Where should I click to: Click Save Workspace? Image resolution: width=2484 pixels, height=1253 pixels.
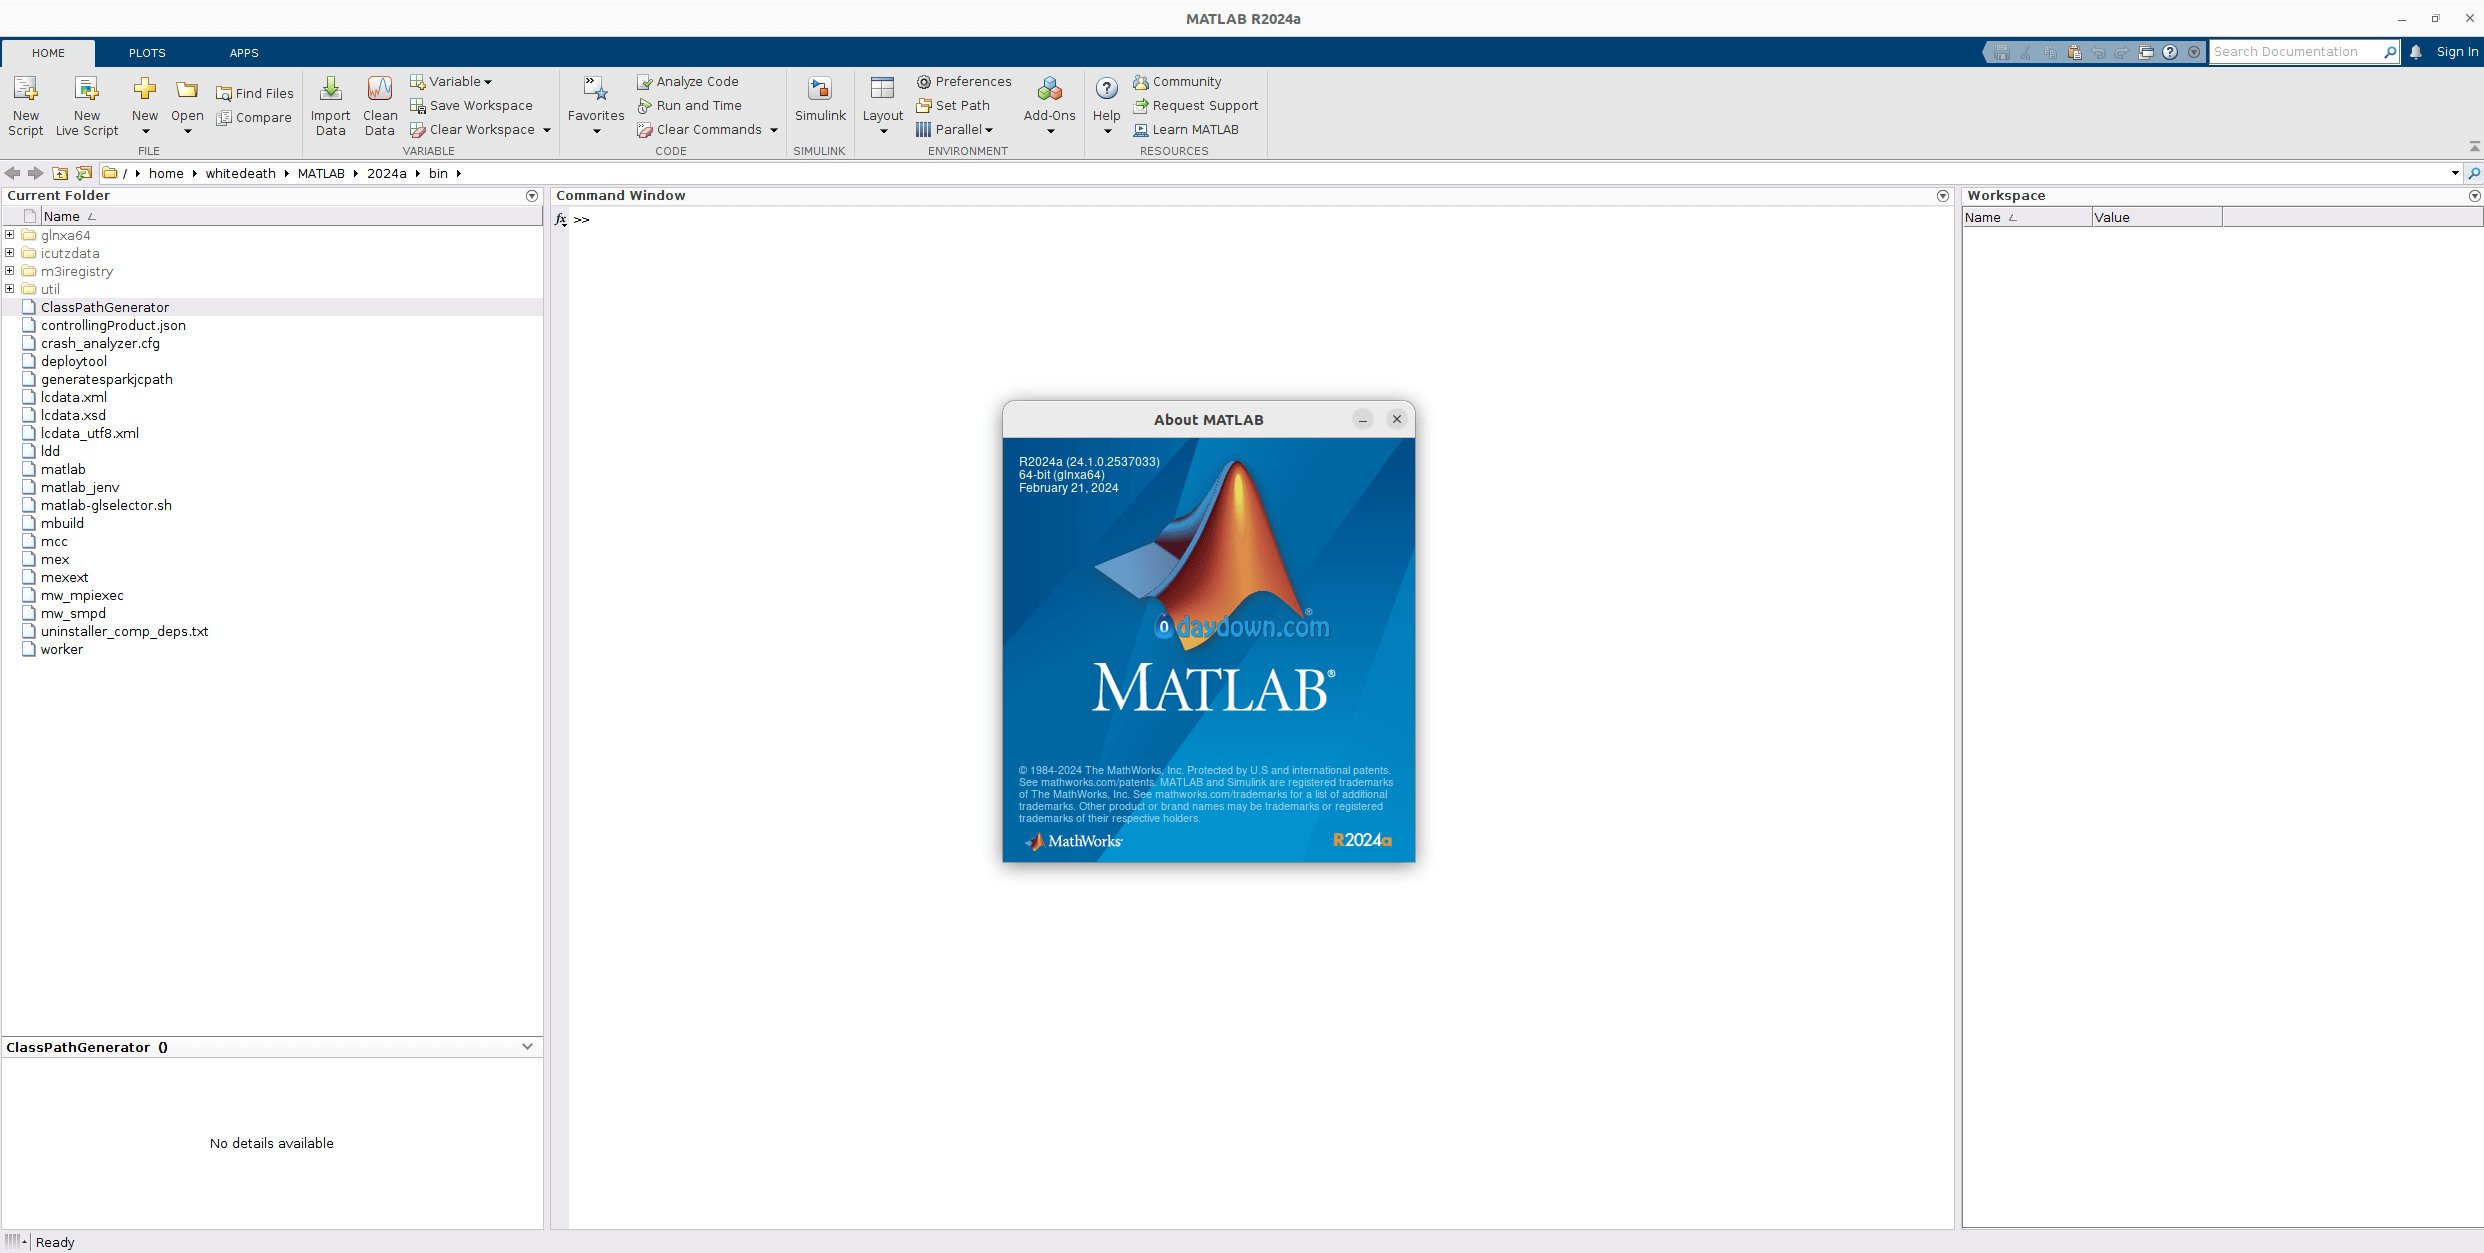coord(471,105)
